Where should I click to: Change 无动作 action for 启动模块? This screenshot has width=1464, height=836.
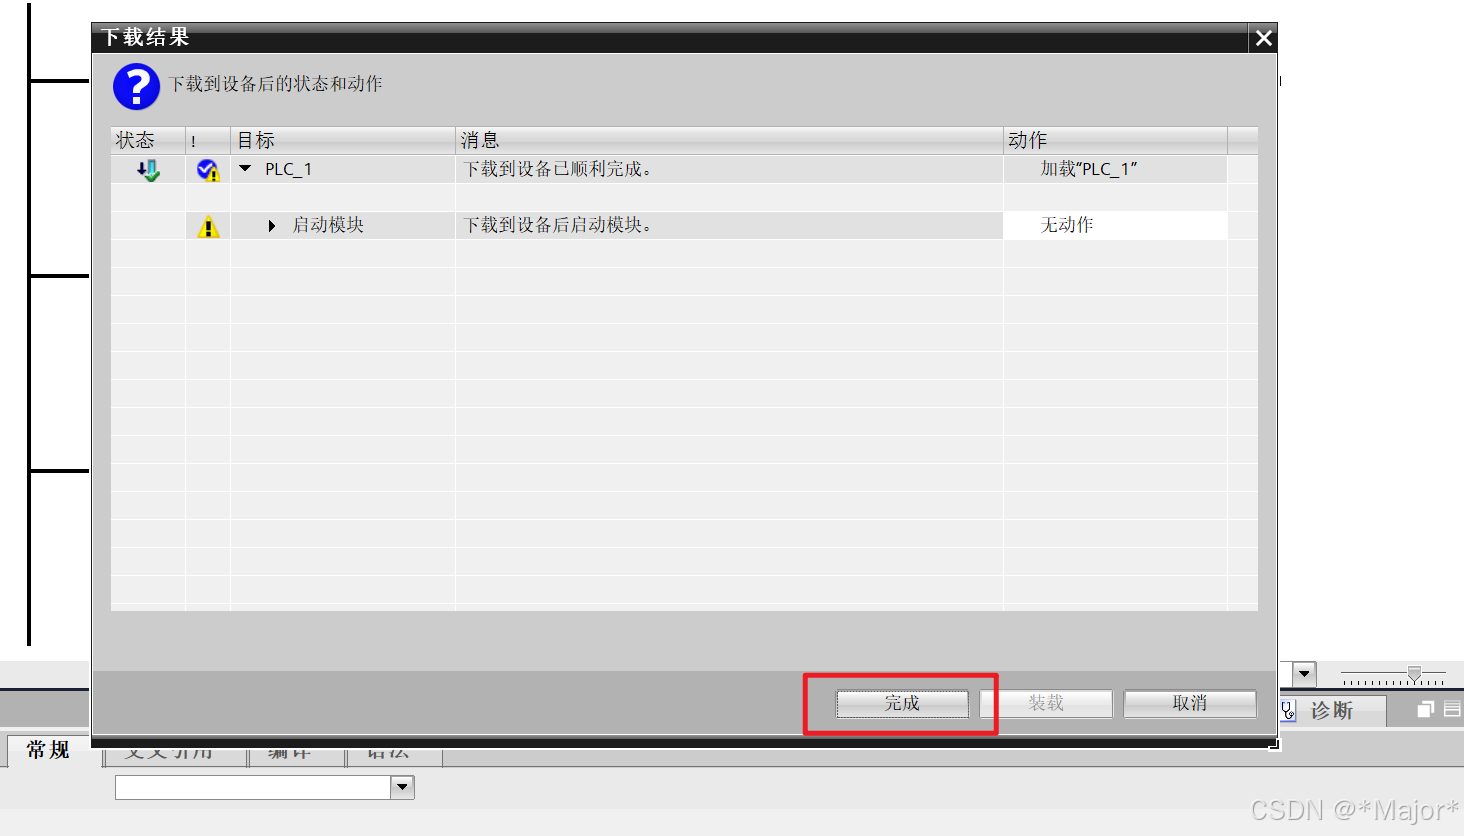tap(1069, 224)
